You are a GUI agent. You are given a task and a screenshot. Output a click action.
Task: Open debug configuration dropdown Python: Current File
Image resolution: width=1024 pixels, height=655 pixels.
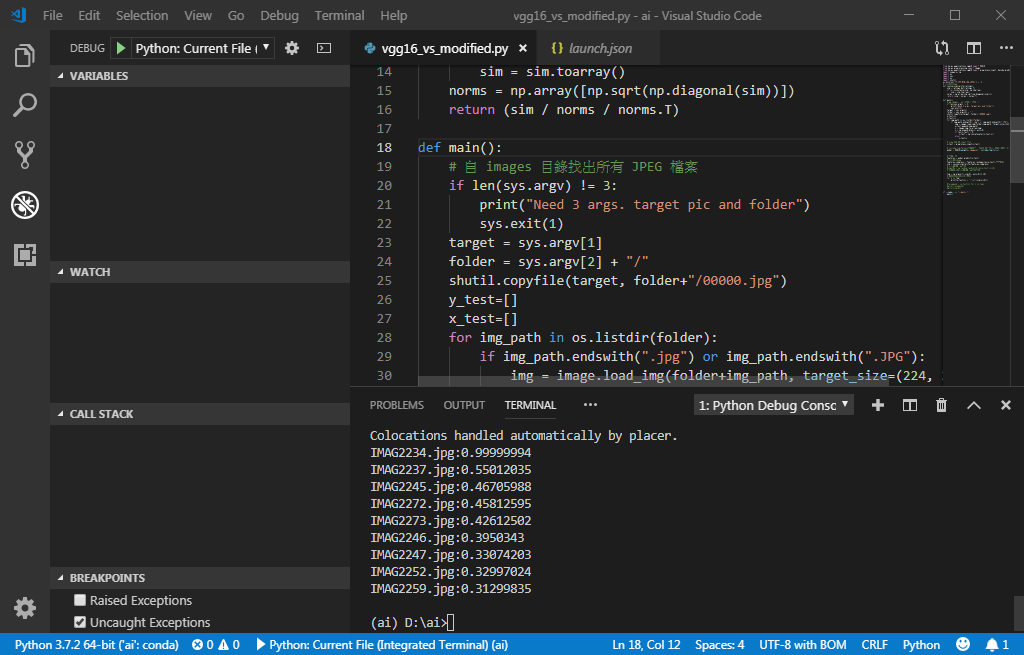pyautogui.click(x=202, y=48)
